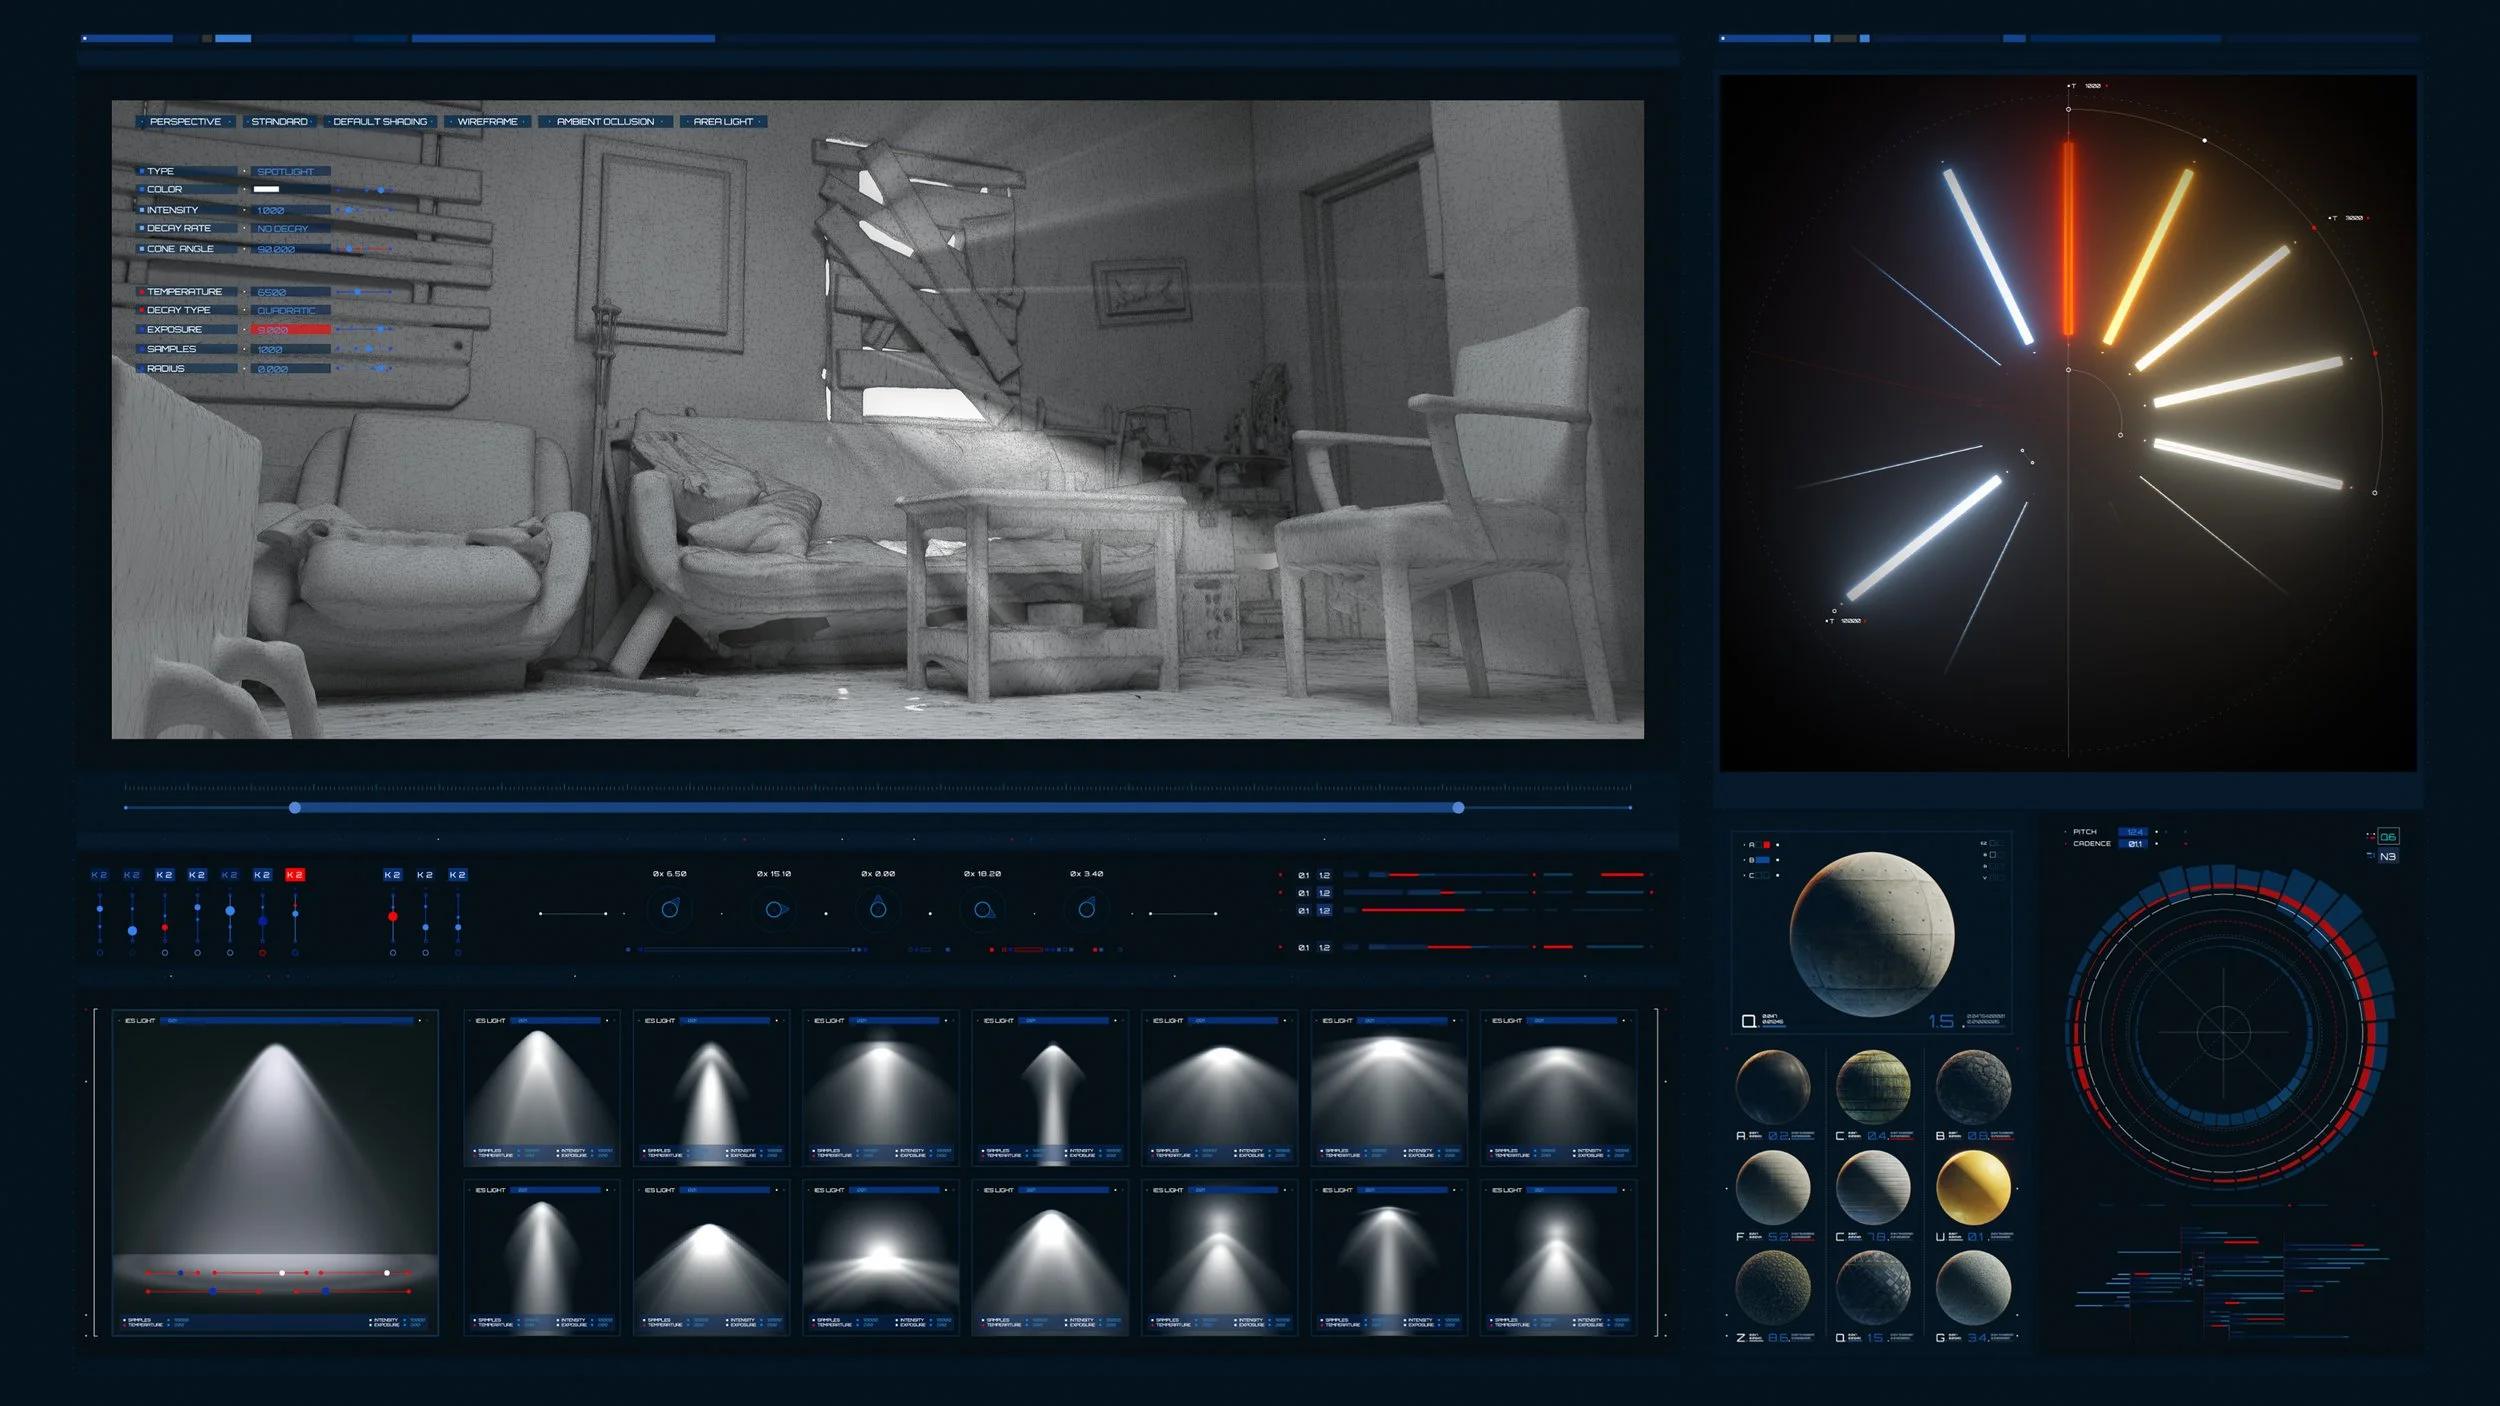The height and width of the screenshot is (1406, 2500).
Task: Click the rotary knob labeled 0x 18.20
Action: 983,909
